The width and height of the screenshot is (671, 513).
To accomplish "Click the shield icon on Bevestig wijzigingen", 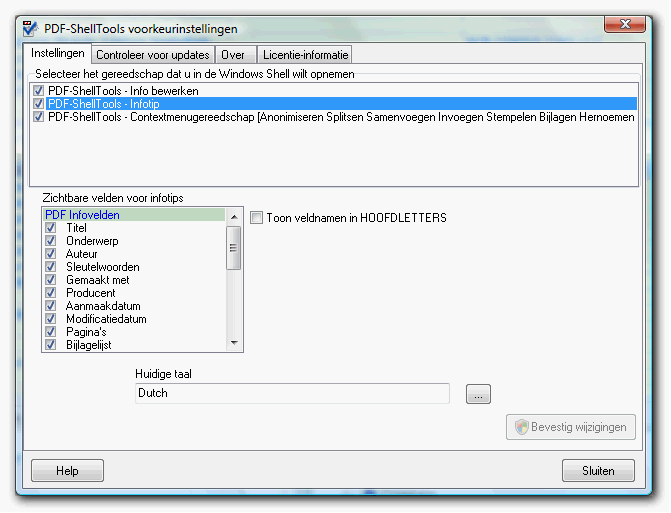I will pos(521,427).
